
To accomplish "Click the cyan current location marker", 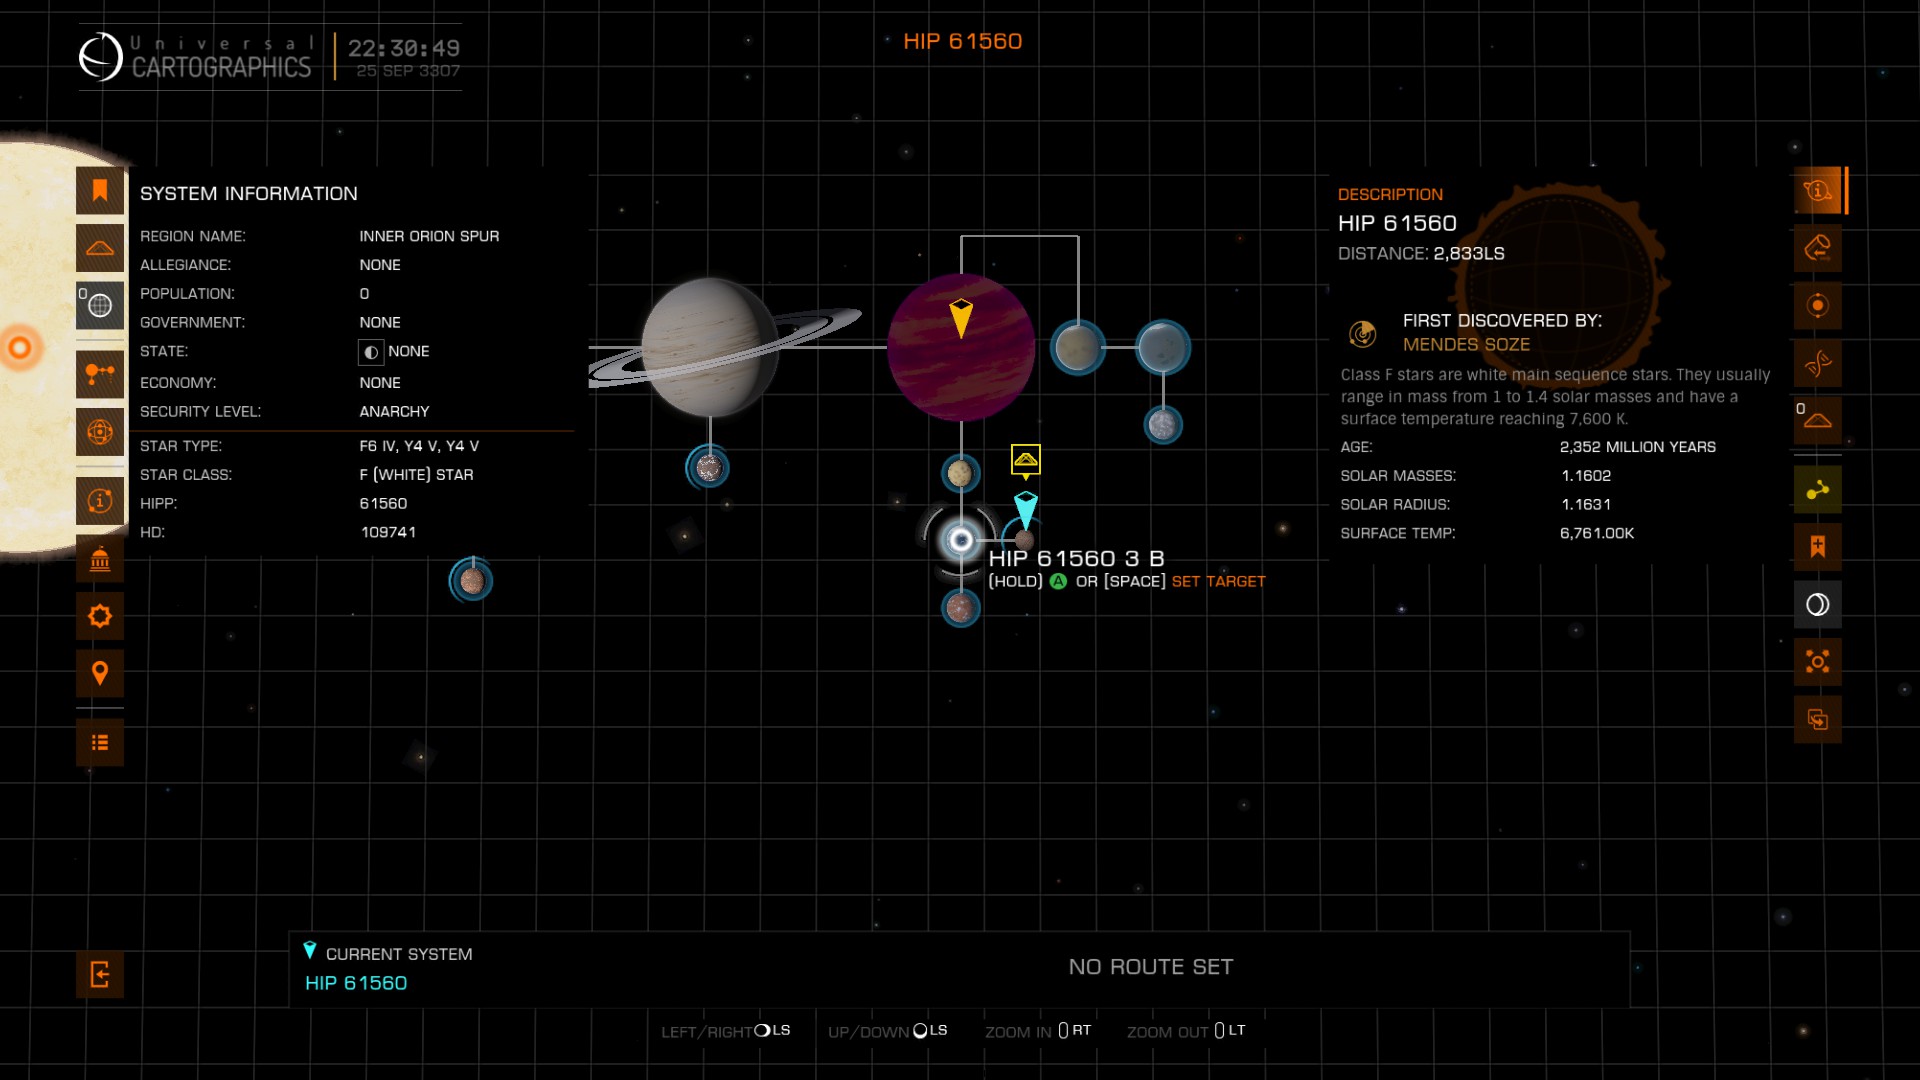I will 1026,508.
